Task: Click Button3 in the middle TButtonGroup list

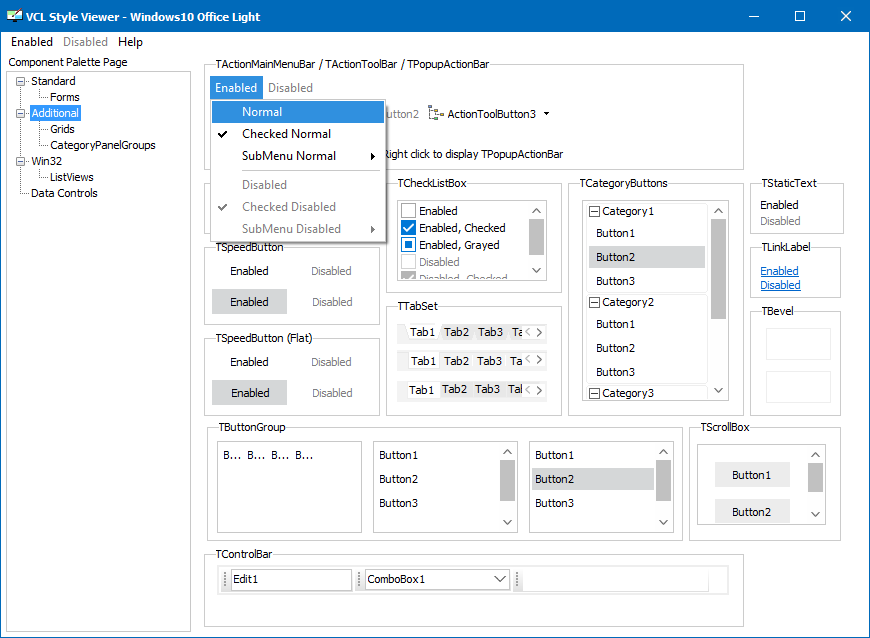Action: click(x=437, y=503)
